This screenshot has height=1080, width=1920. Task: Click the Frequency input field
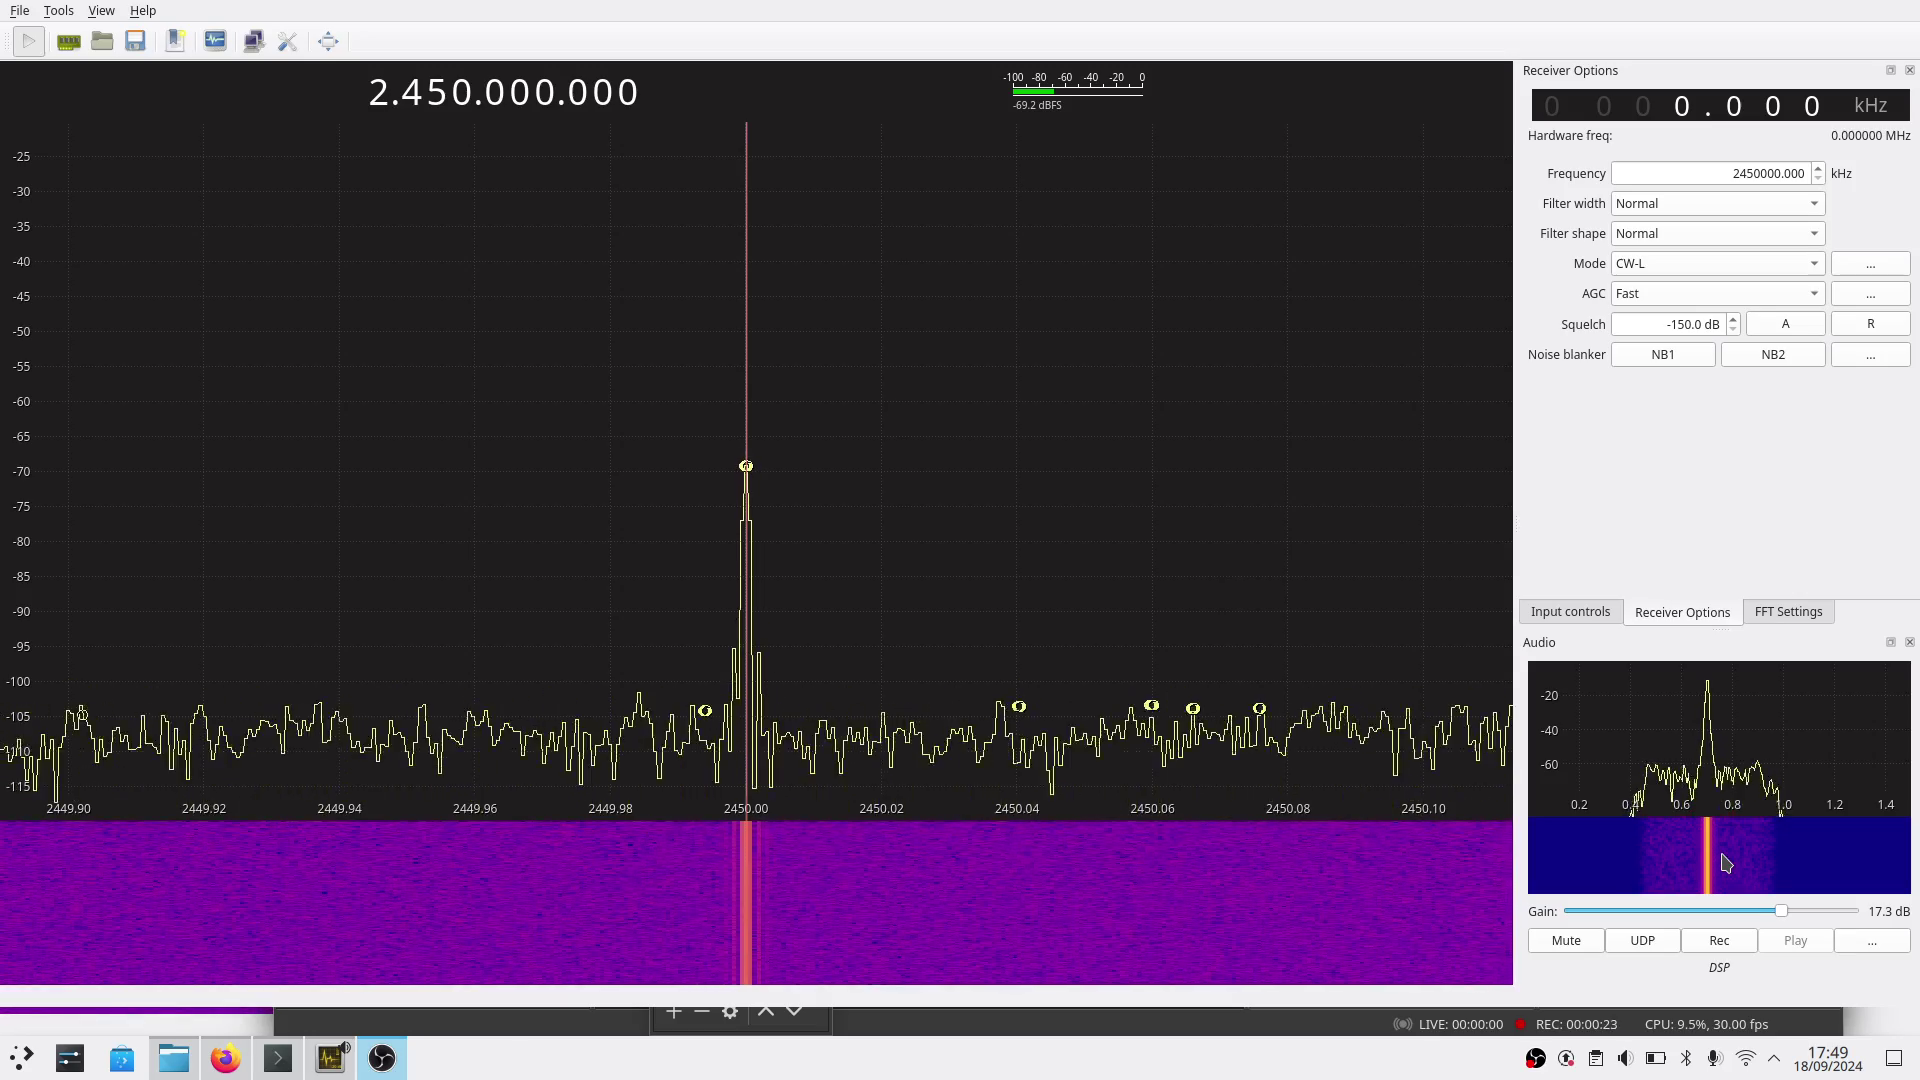(1711, 174)
